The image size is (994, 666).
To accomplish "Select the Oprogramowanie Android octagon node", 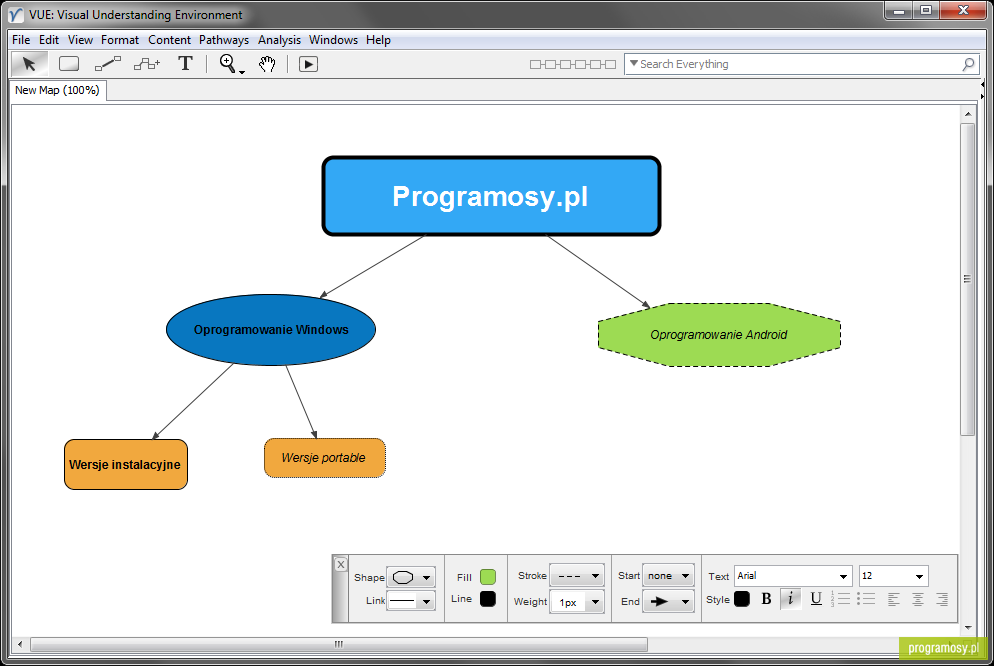I will (719, 335).
